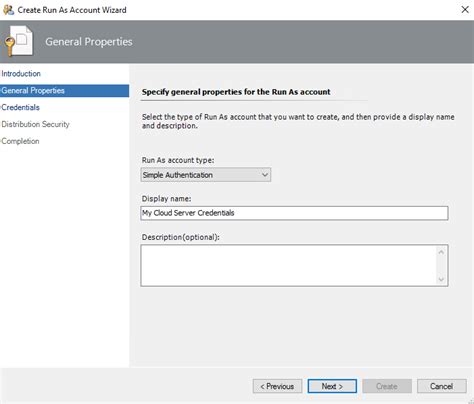474x404 pixels.
Task: Focus the Display name text field
Action: [294, 213]
